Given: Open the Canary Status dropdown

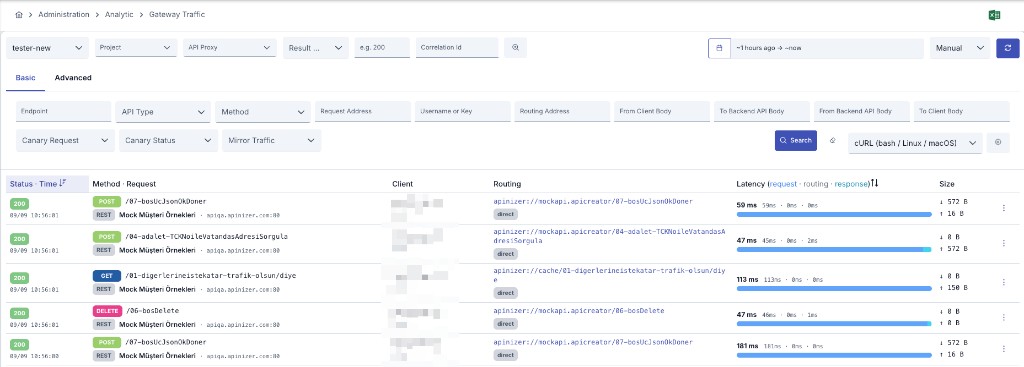Looking at the screenshot, I should coord(168,140).
